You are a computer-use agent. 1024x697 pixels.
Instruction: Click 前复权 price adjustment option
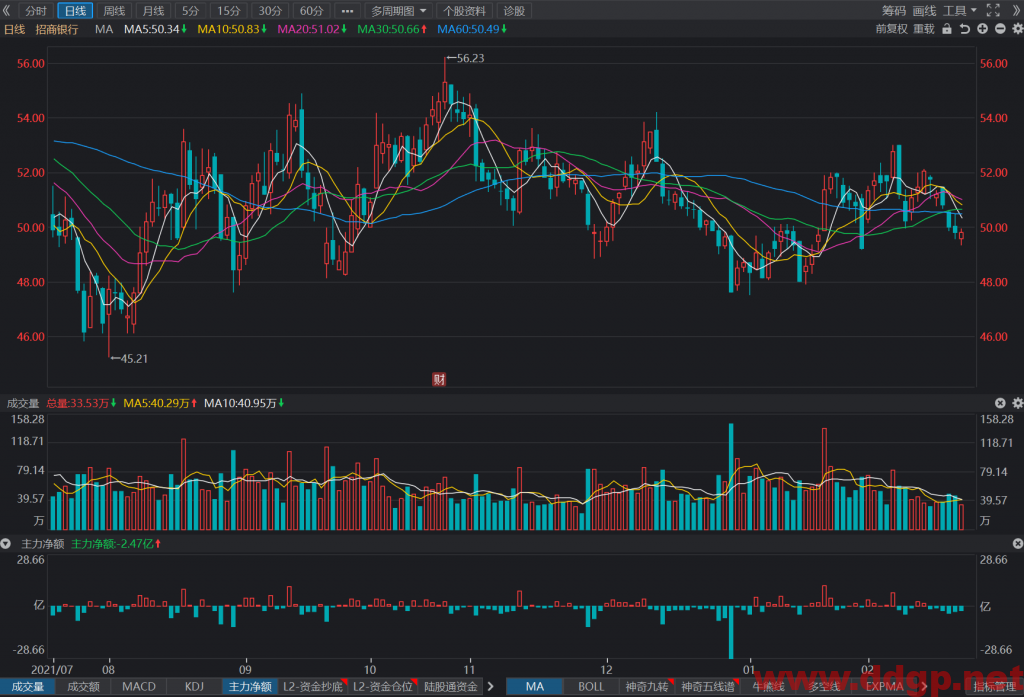[891, 29]
